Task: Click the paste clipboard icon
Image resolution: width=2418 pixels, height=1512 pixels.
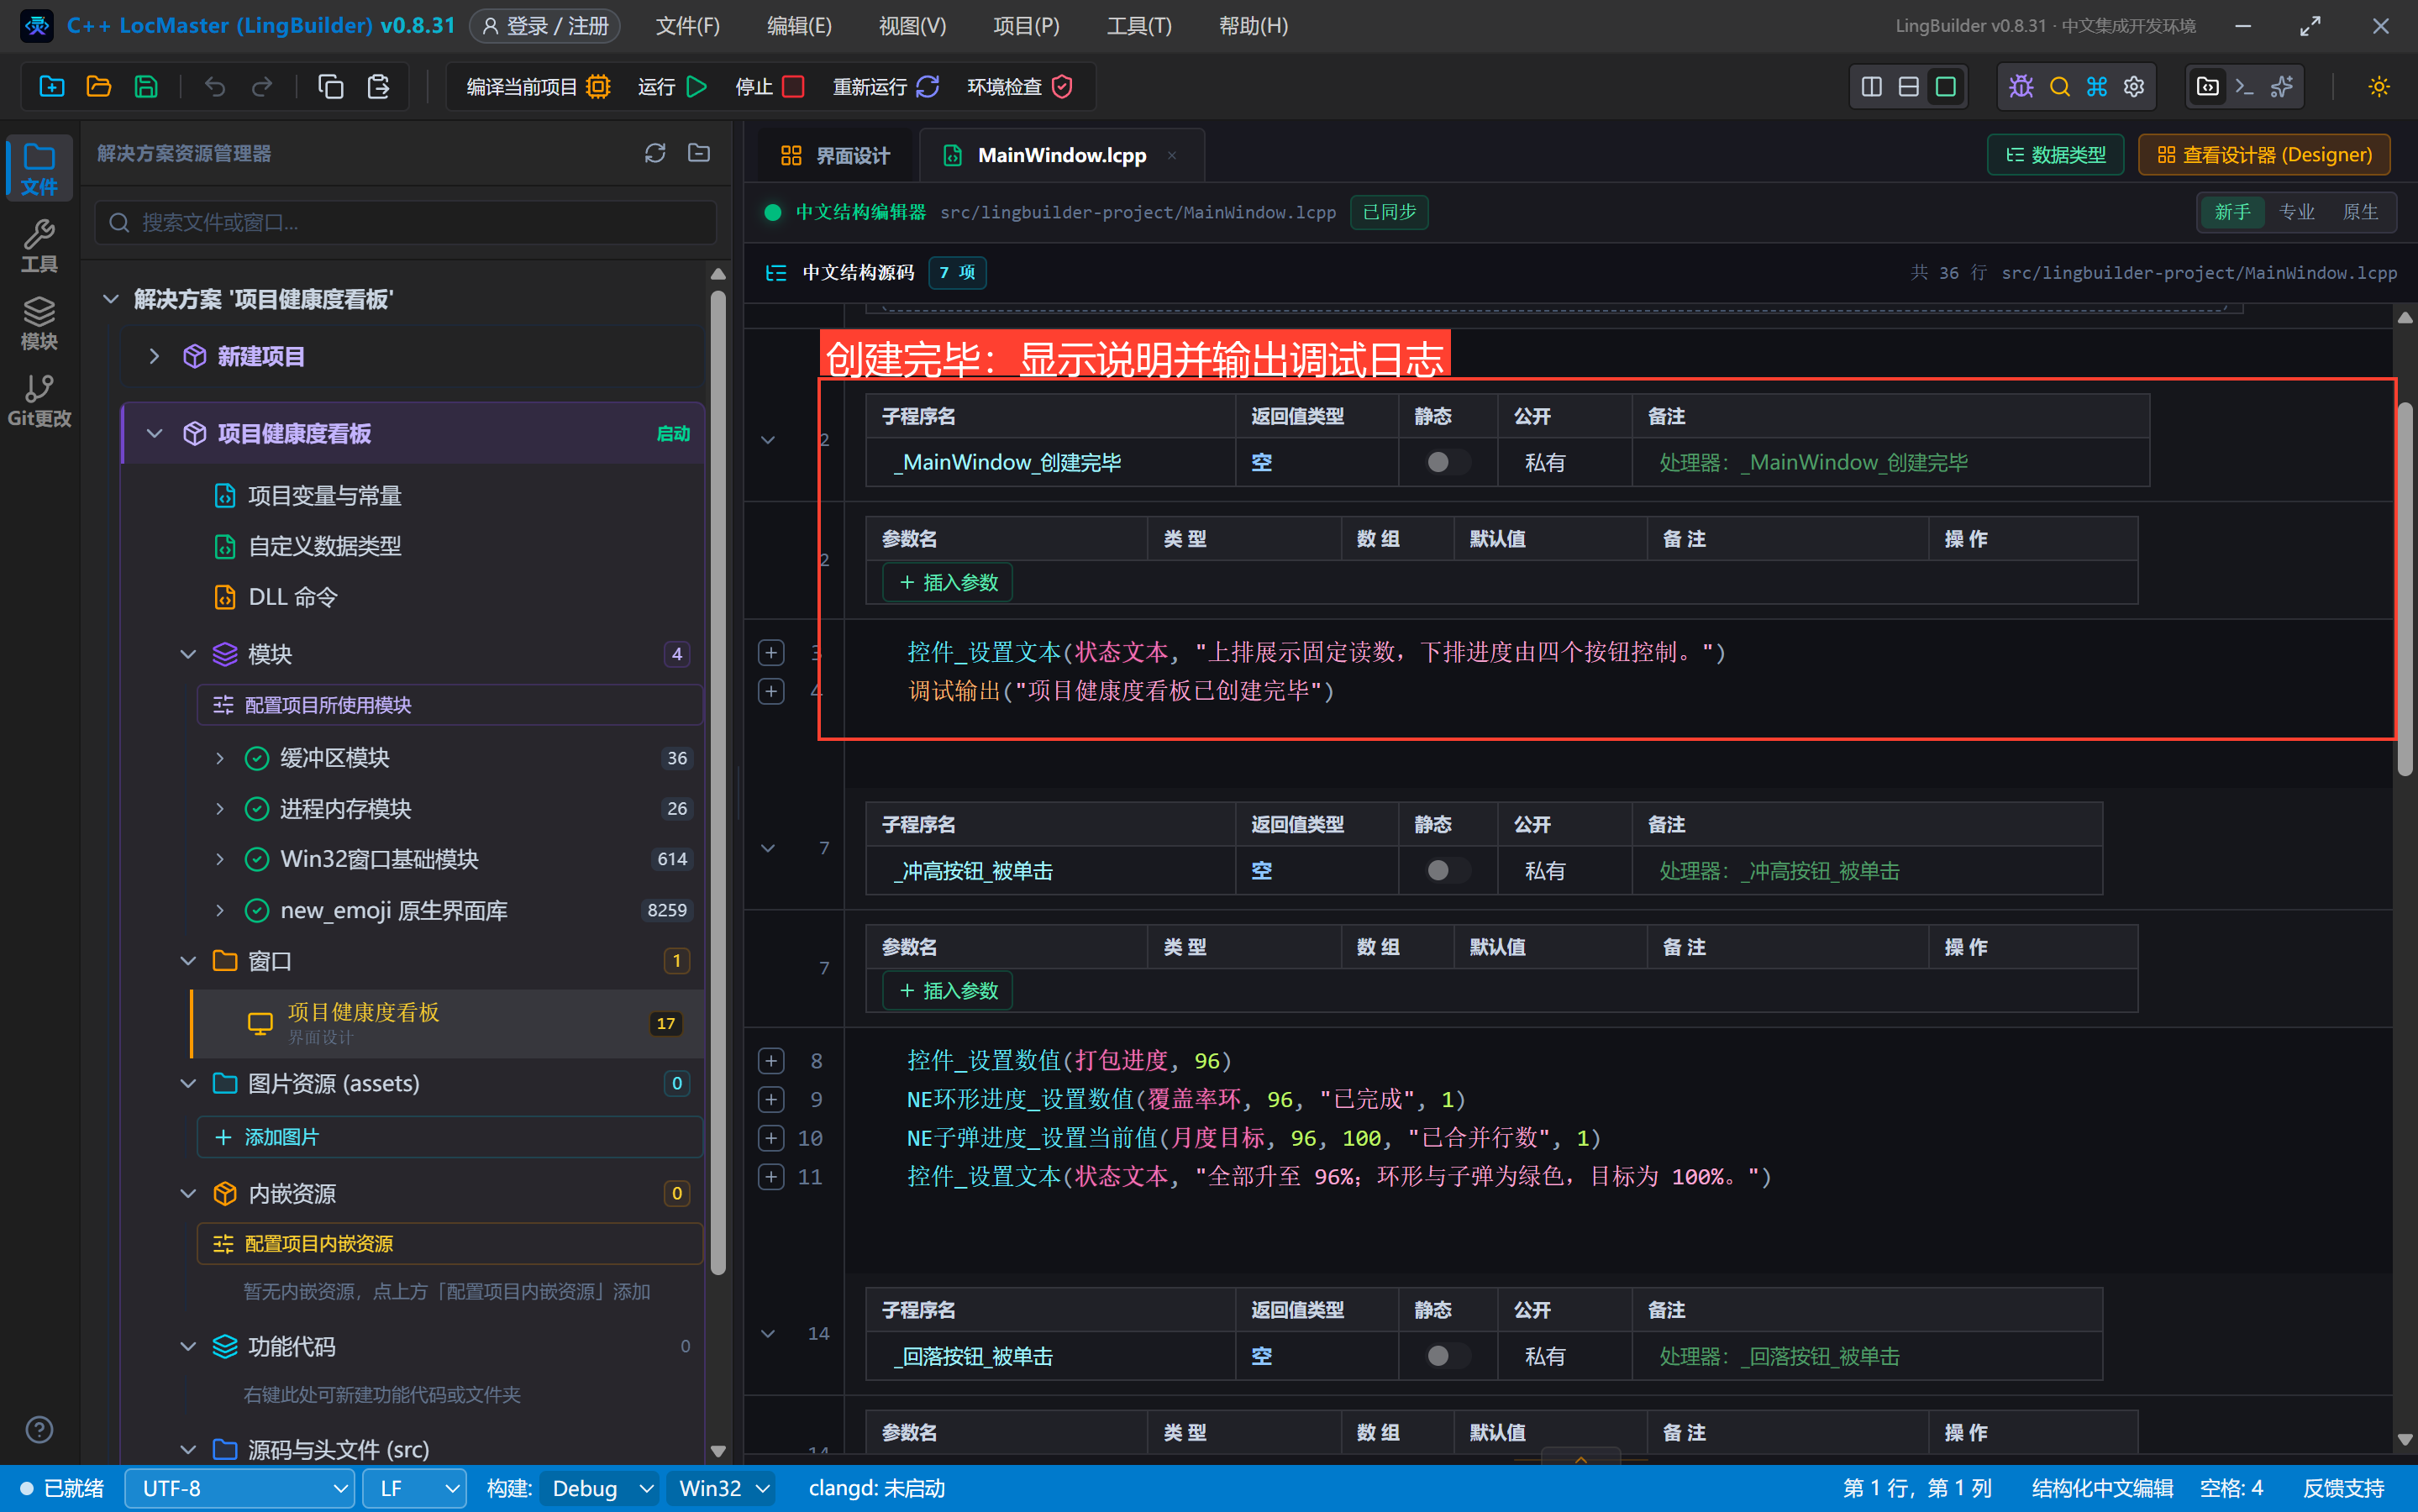Action: [378, 87]
